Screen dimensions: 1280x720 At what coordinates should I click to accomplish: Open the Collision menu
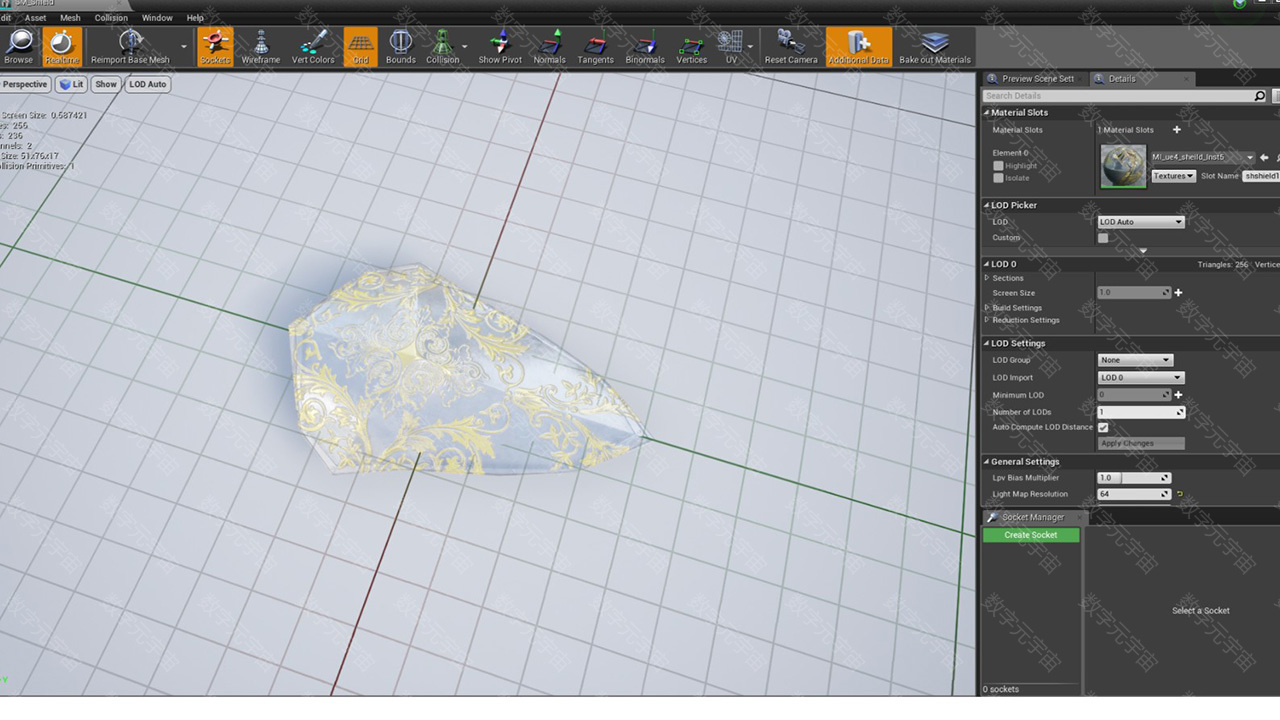pos(111,18)
